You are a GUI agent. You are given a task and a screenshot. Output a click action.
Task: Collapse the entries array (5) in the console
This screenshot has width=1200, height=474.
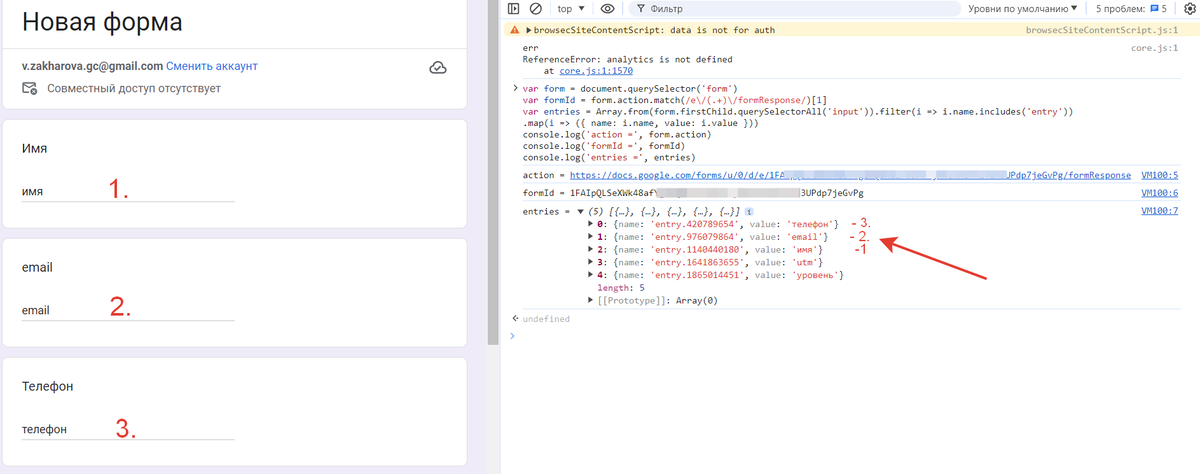pyautogui.click(x=582, y=212)
